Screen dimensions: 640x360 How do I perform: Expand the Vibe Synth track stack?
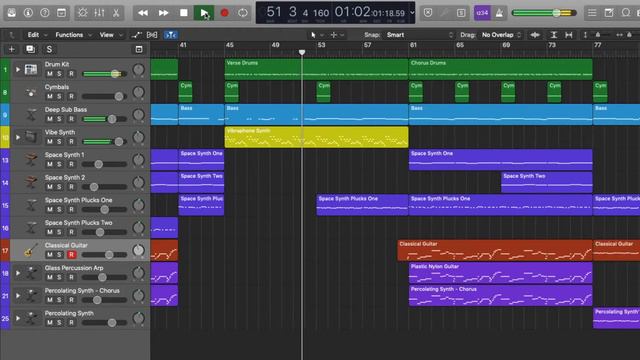18,138
